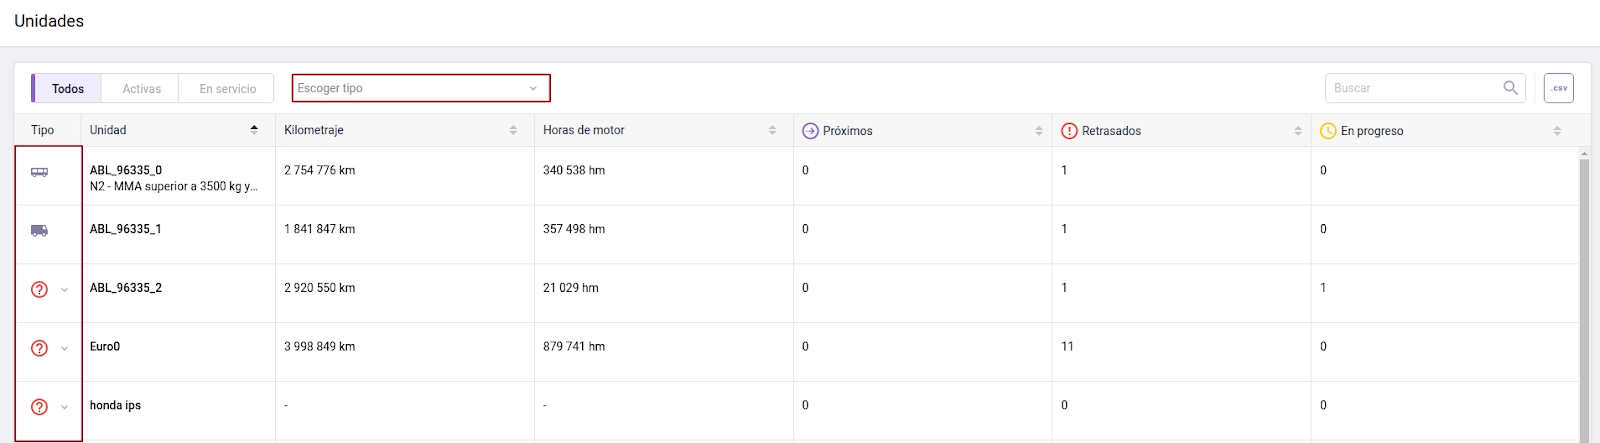
Task: Click the truck type icon for ABL_96335_1
Action: pyautogui.click(x=39, y=231)
